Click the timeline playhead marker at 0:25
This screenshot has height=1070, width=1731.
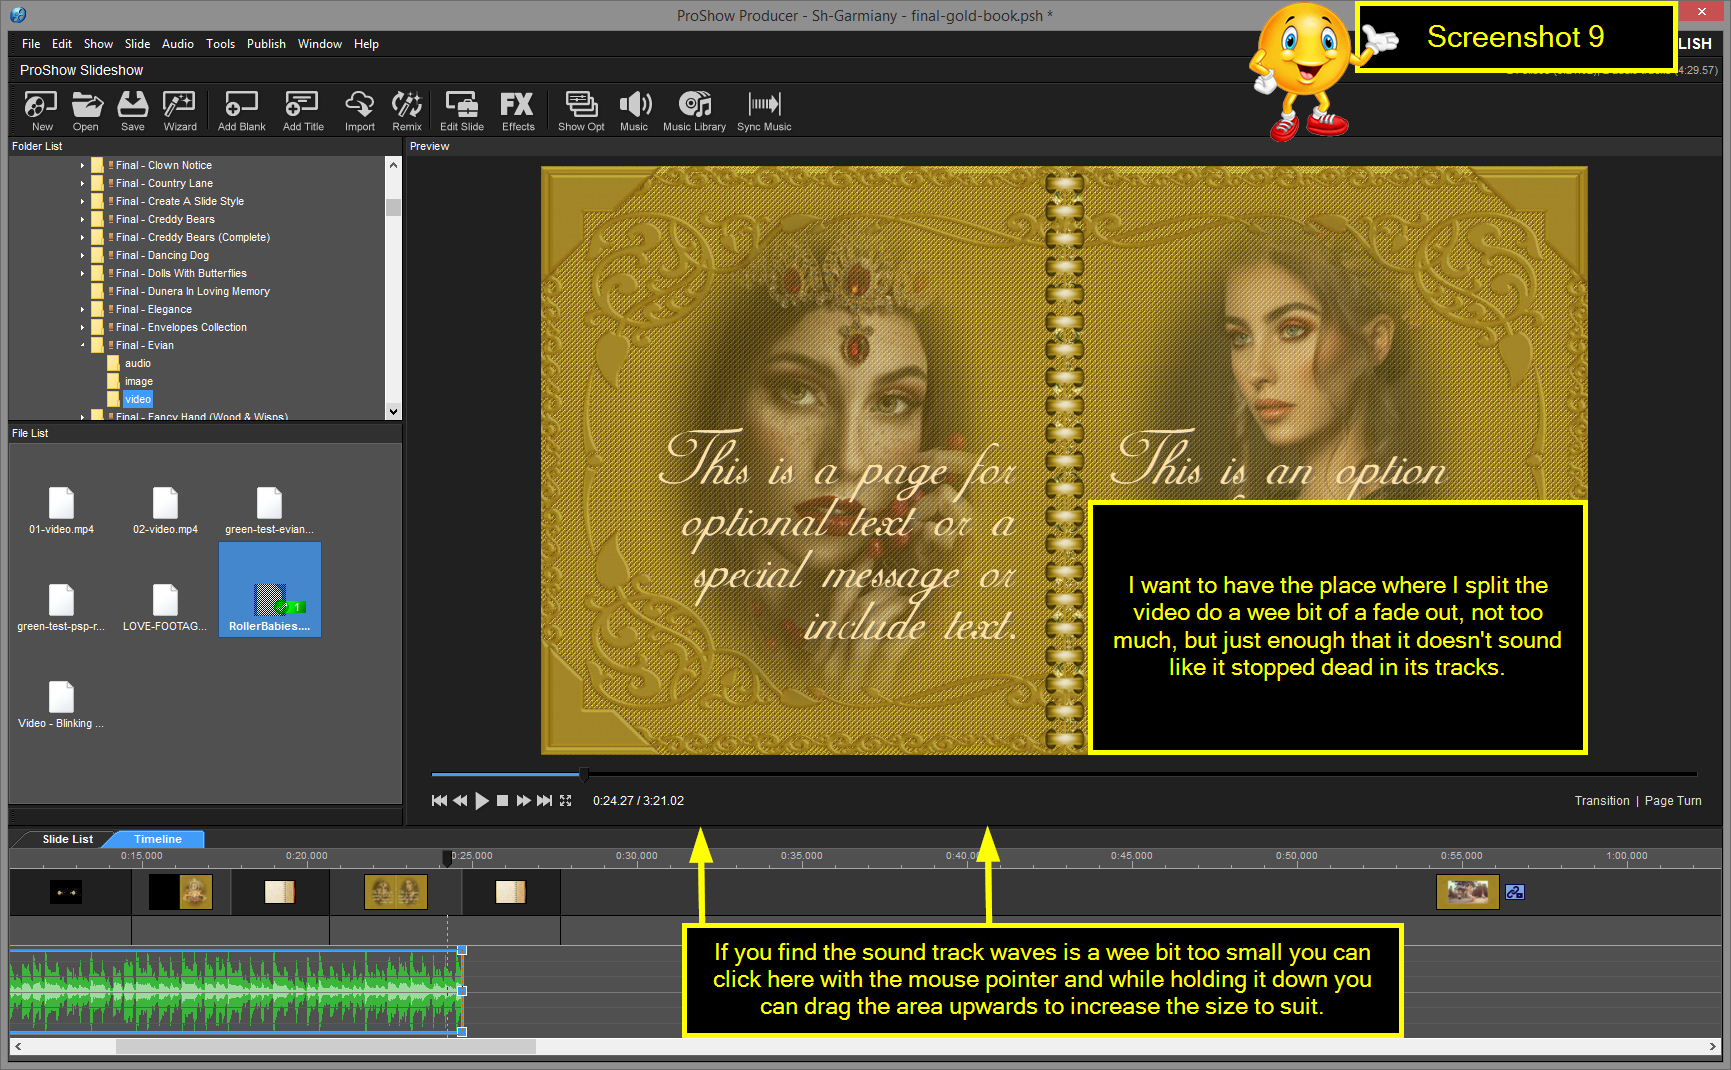tap(447, 858)
